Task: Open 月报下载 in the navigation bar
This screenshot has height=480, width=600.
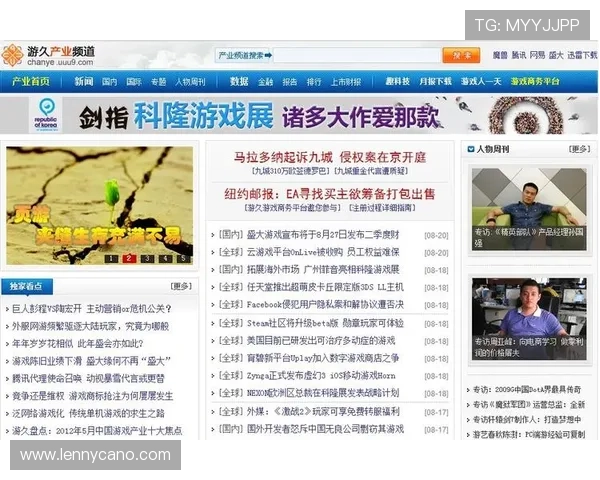Action: point(435,82)
